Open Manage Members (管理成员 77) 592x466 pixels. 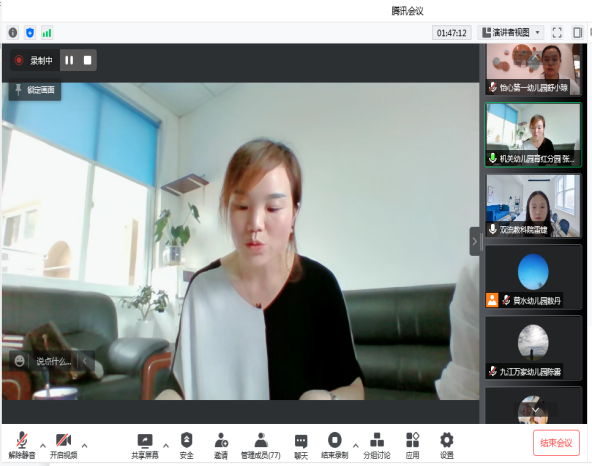pos(261,446)
